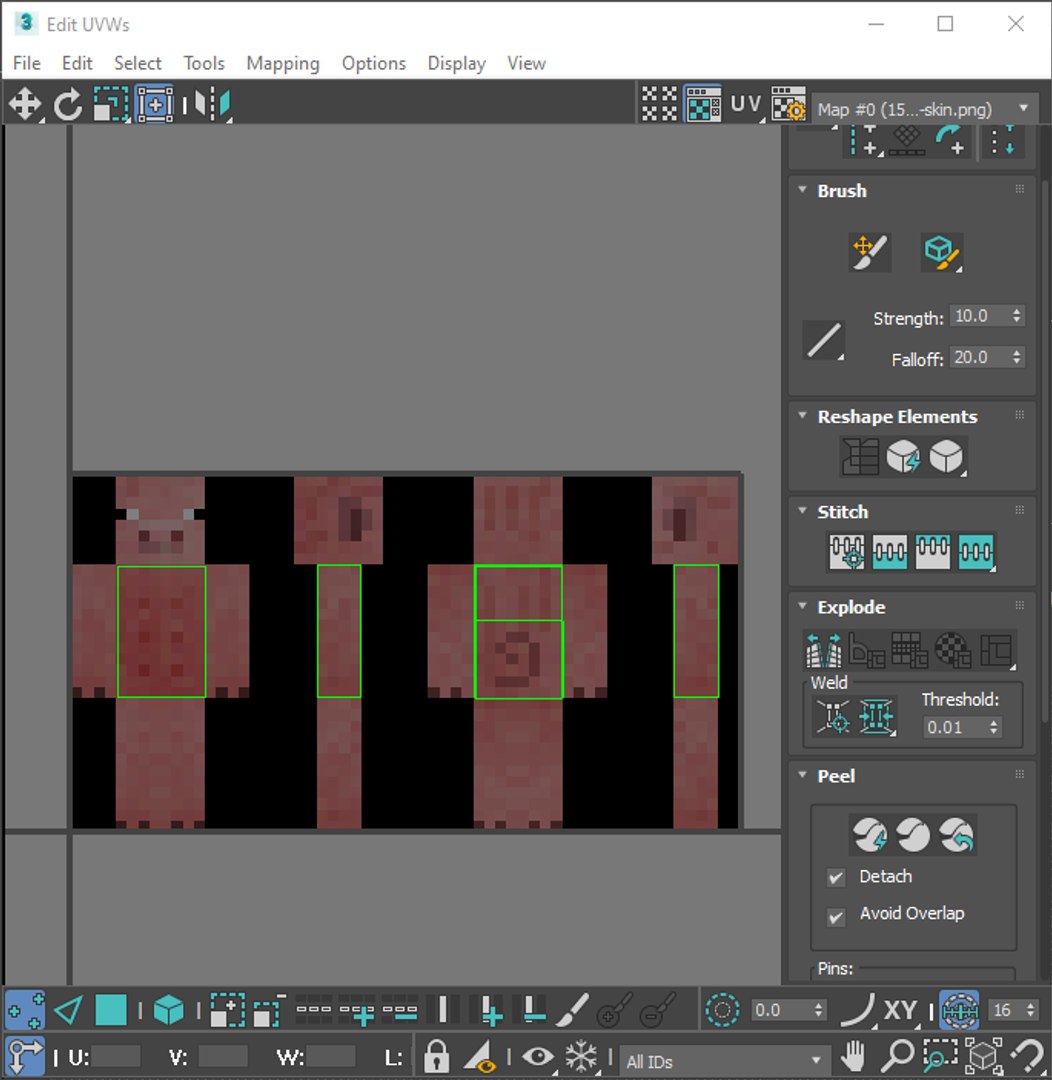
Task: Enable Vertex sub-object mode
Action: click(25, 1010)
